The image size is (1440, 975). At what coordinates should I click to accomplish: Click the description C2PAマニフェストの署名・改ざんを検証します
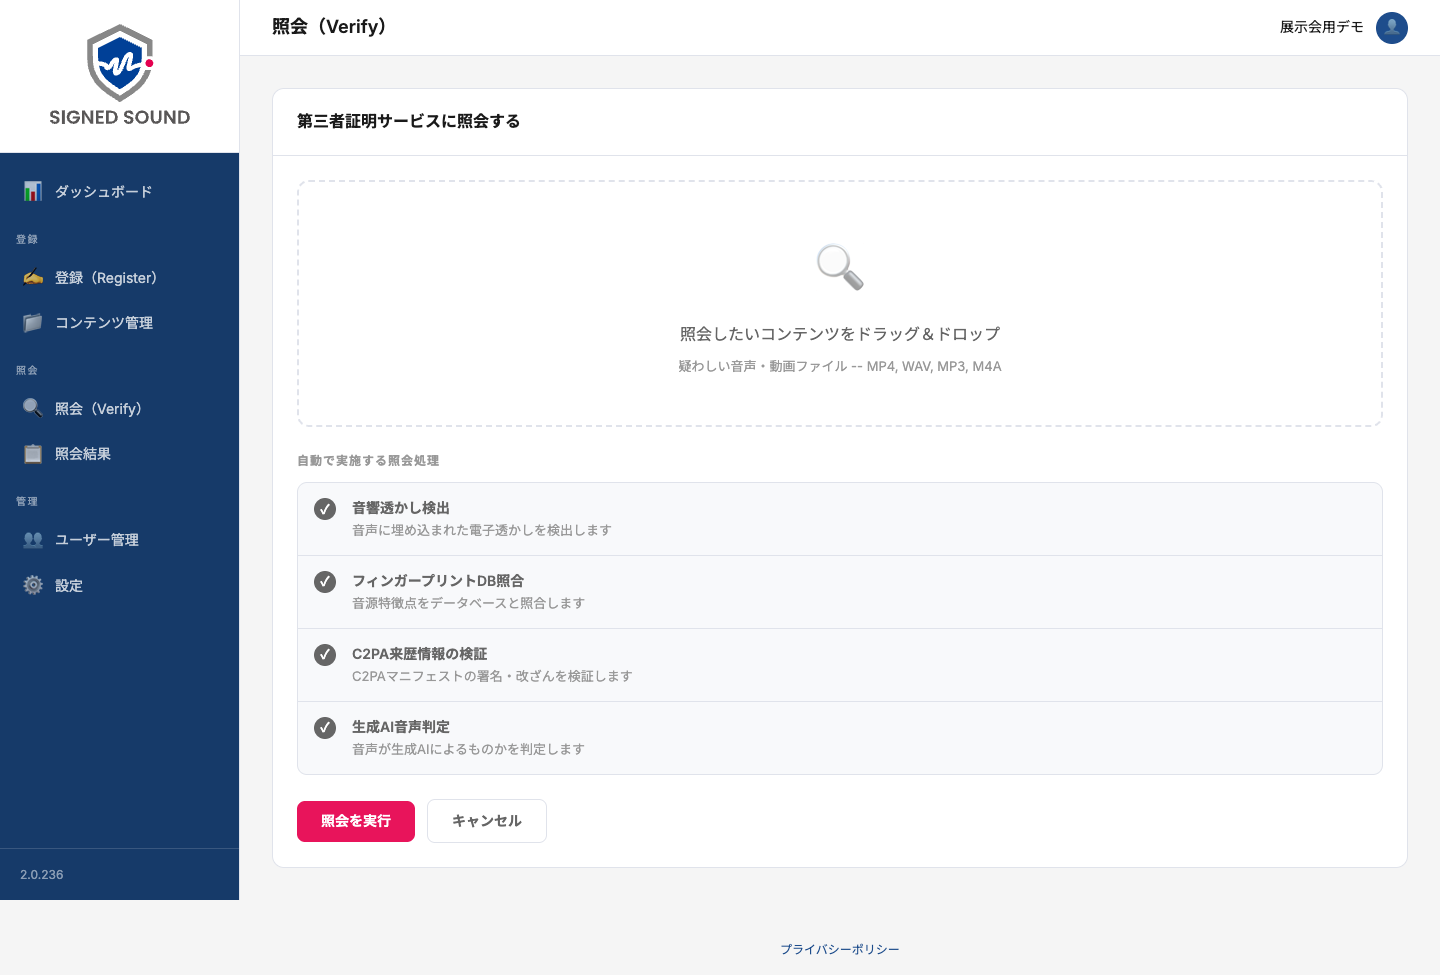pyautogui.click(x=492, y=676)
